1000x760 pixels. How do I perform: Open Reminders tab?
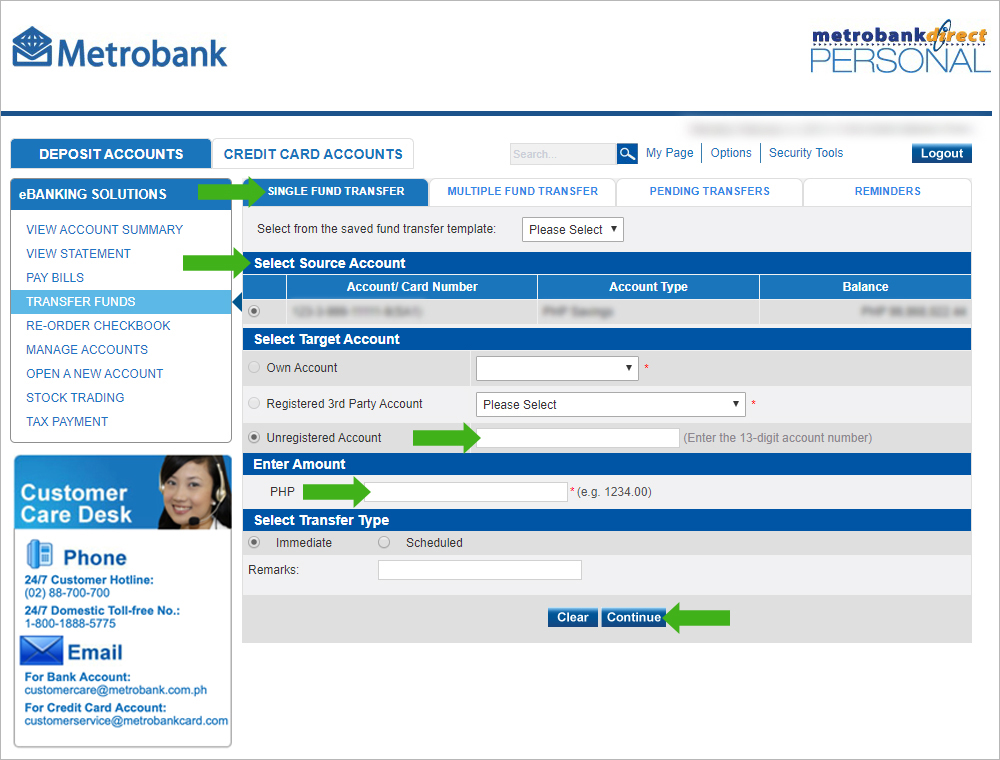pyautogui.click(x=887, y=191)
